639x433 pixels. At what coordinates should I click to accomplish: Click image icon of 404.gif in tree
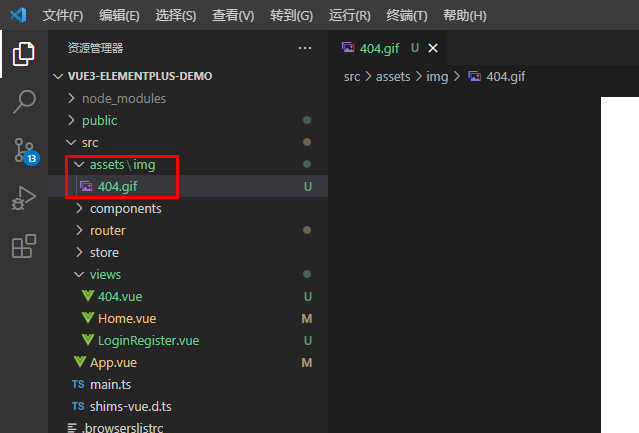[x=86, y=186]
